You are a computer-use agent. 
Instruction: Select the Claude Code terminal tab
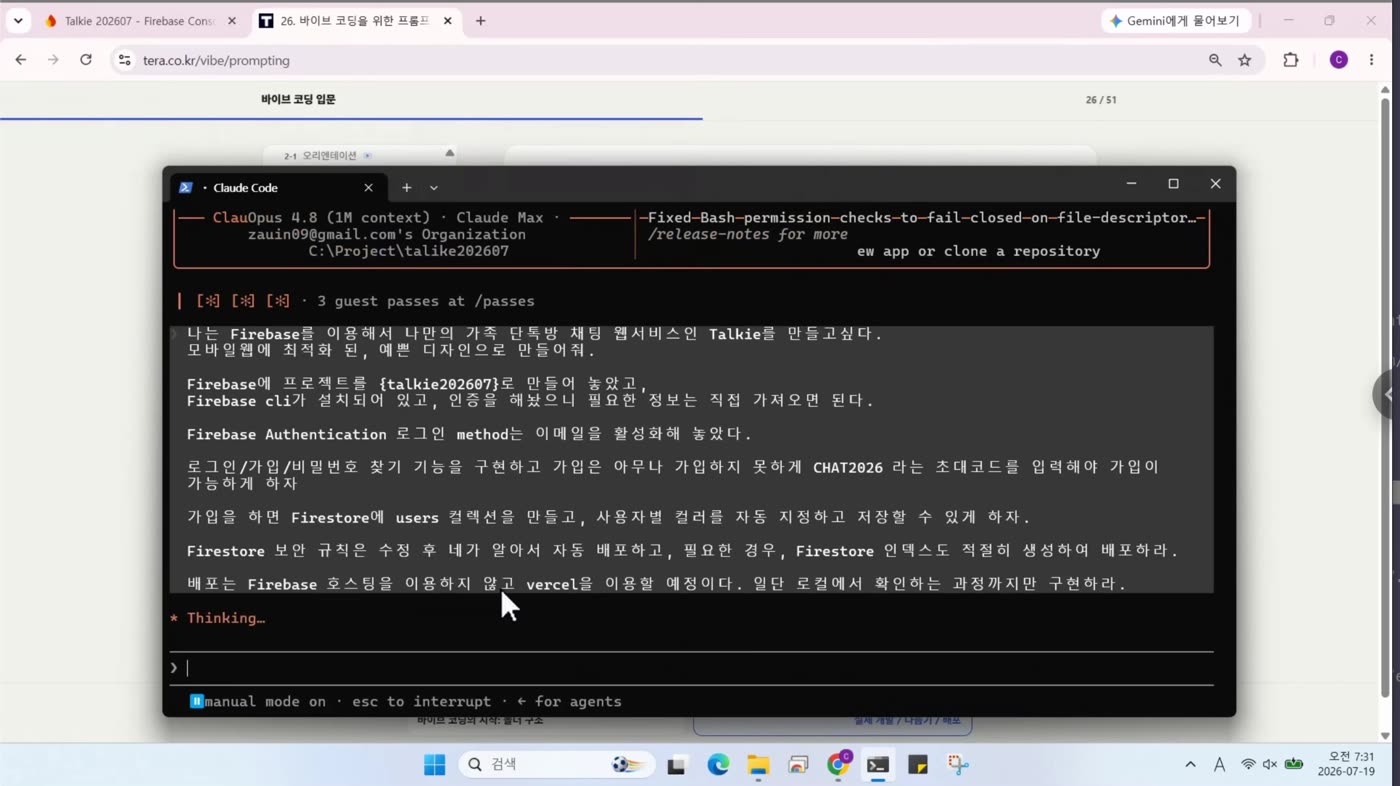coord(278,187)
